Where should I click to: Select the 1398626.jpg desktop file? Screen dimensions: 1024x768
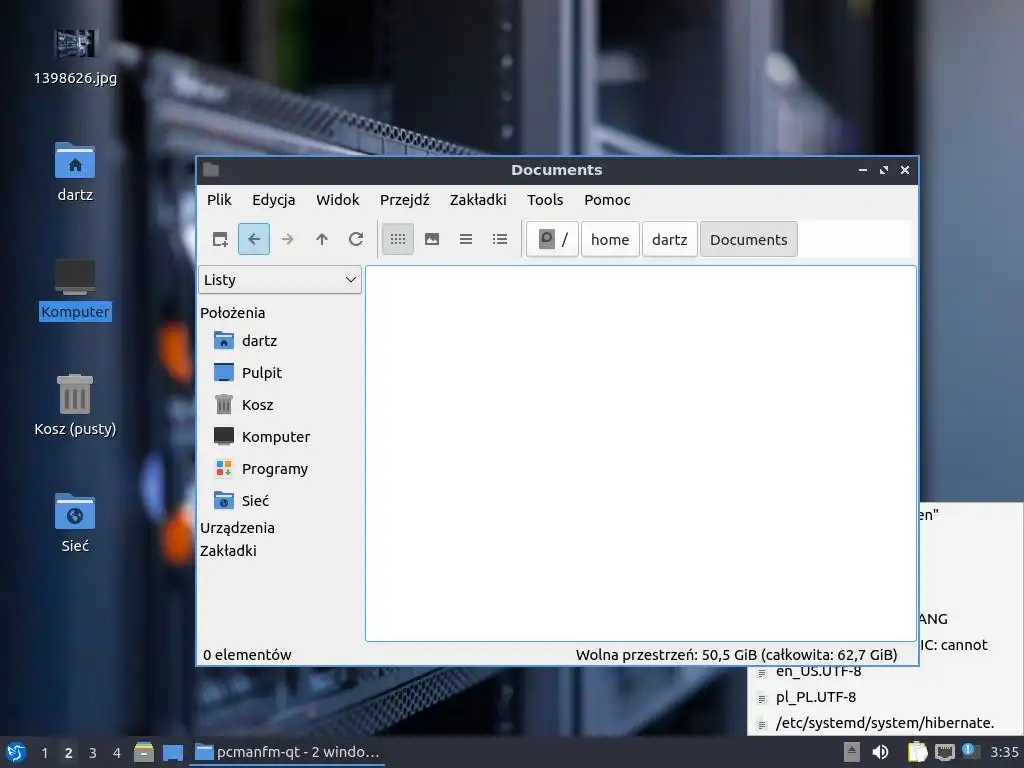75,57
